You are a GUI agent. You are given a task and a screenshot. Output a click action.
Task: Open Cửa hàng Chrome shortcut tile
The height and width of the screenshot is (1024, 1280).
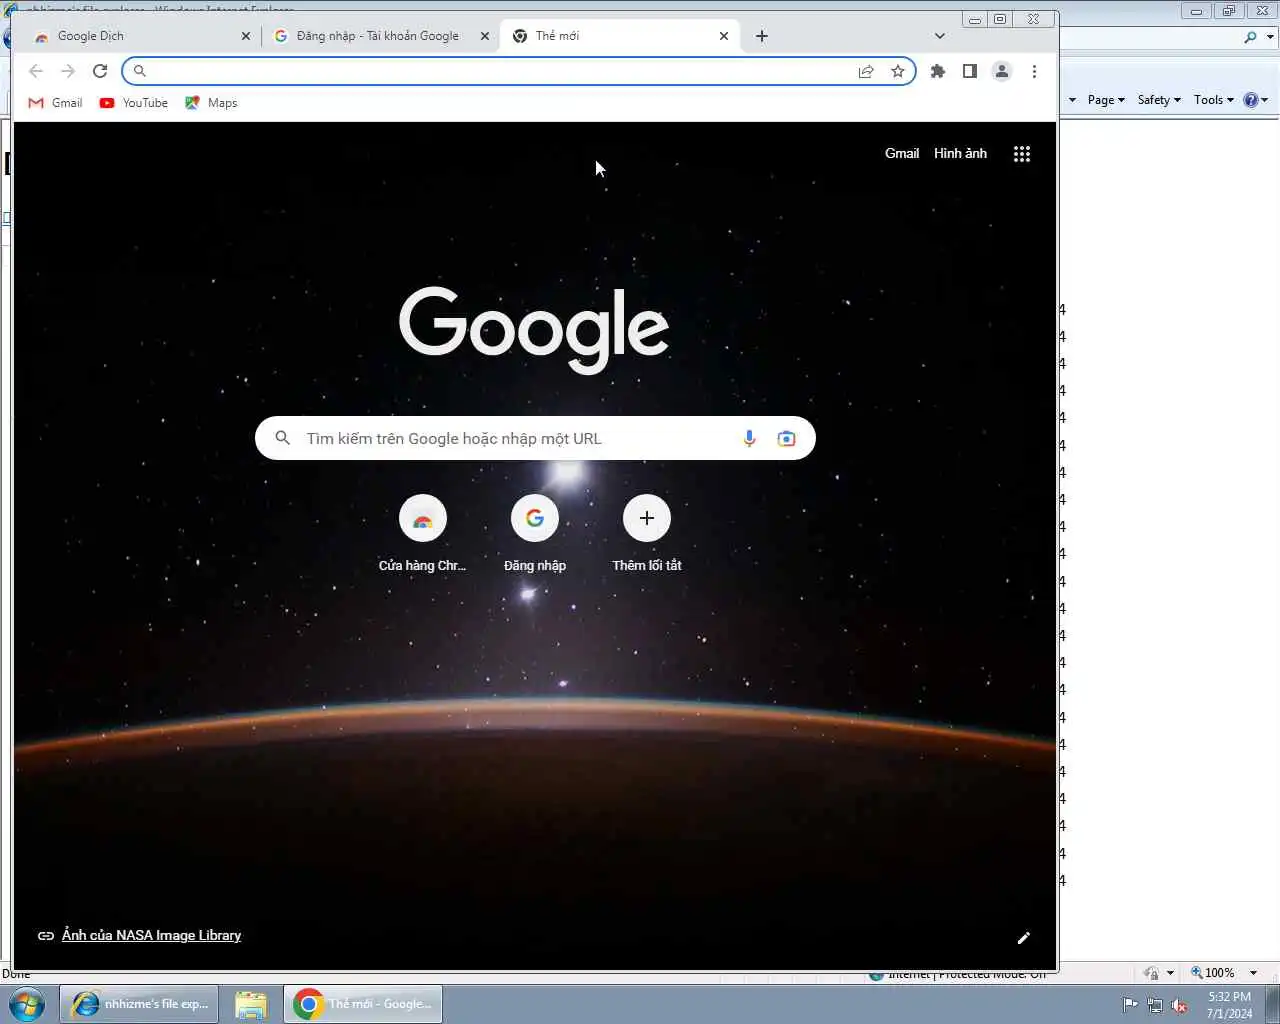point(422,534)
